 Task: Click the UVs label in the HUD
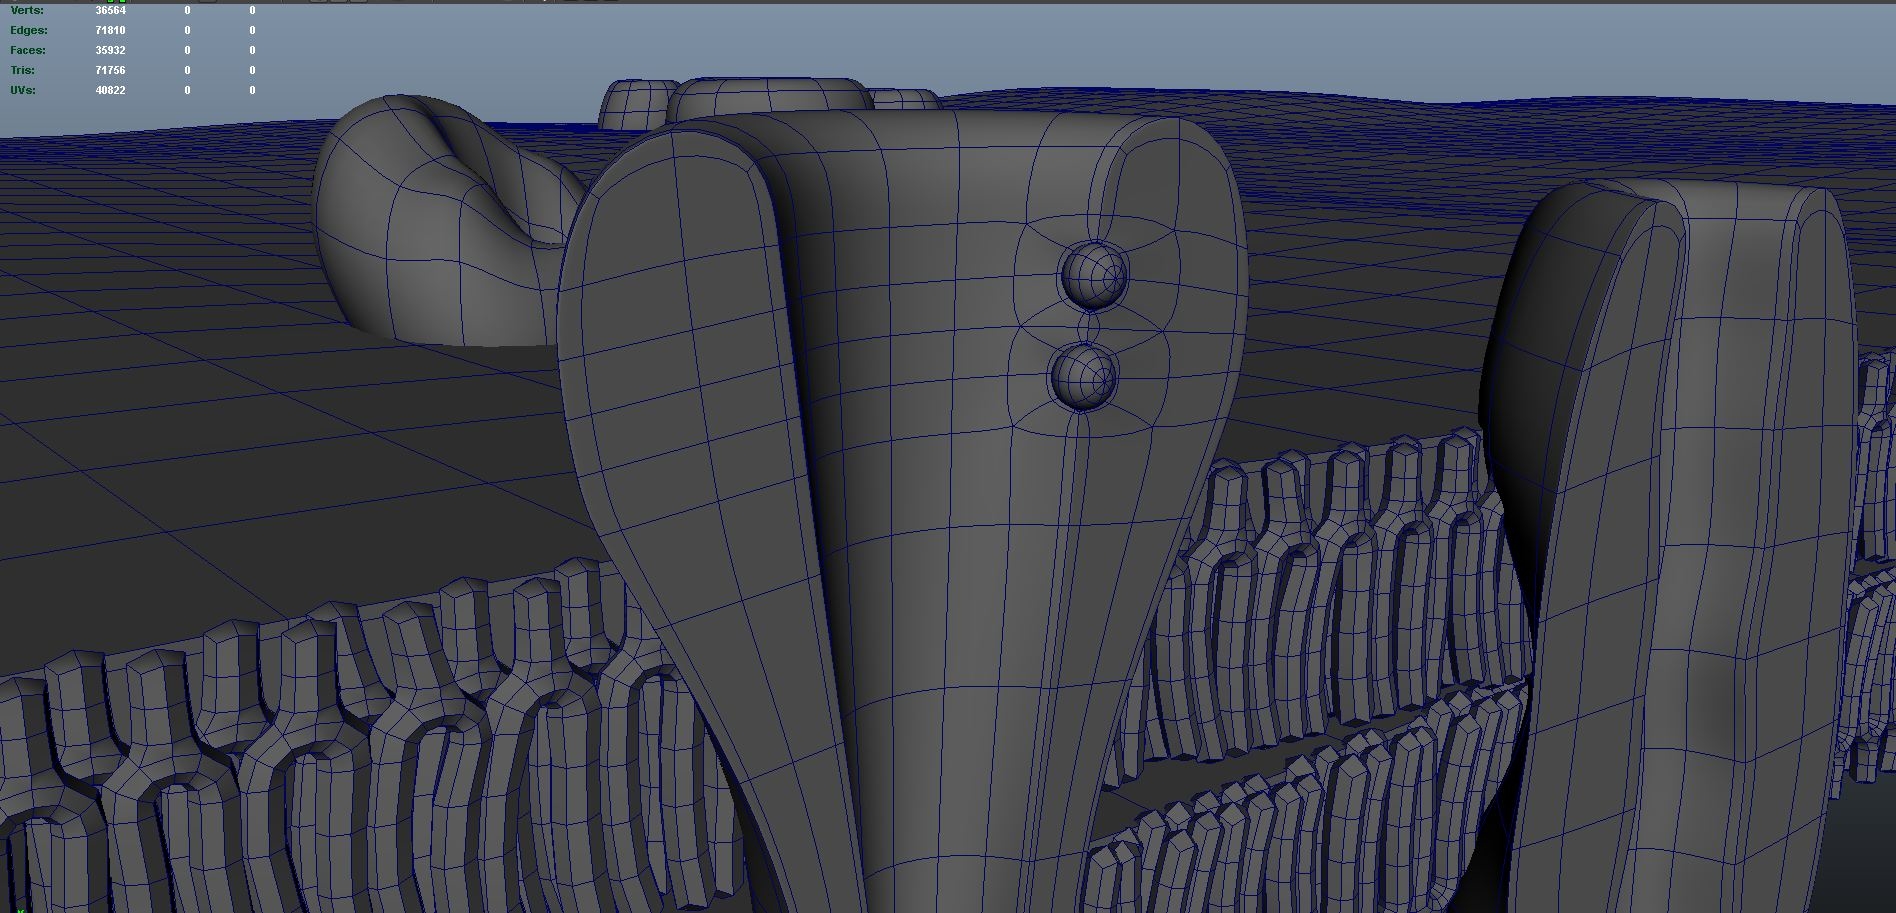pyautogui.click(x=22, y=90)
